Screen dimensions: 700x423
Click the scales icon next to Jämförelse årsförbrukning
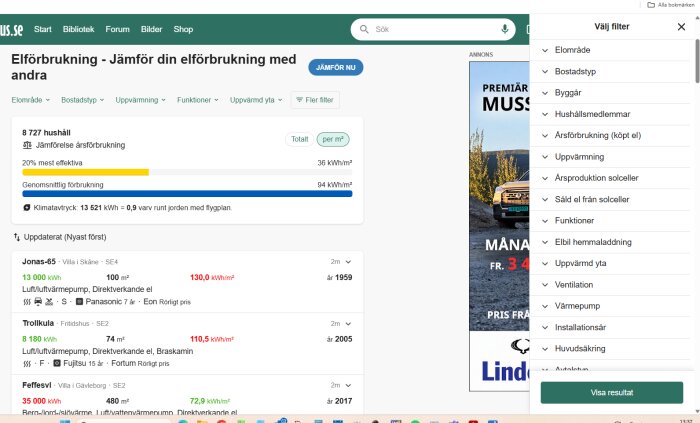pyautogui.click(x=27, y=145)
